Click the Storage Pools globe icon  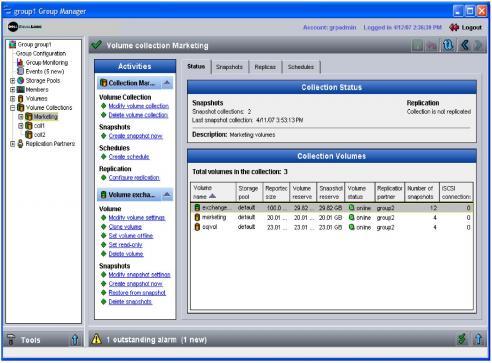(x=21, y=80)
